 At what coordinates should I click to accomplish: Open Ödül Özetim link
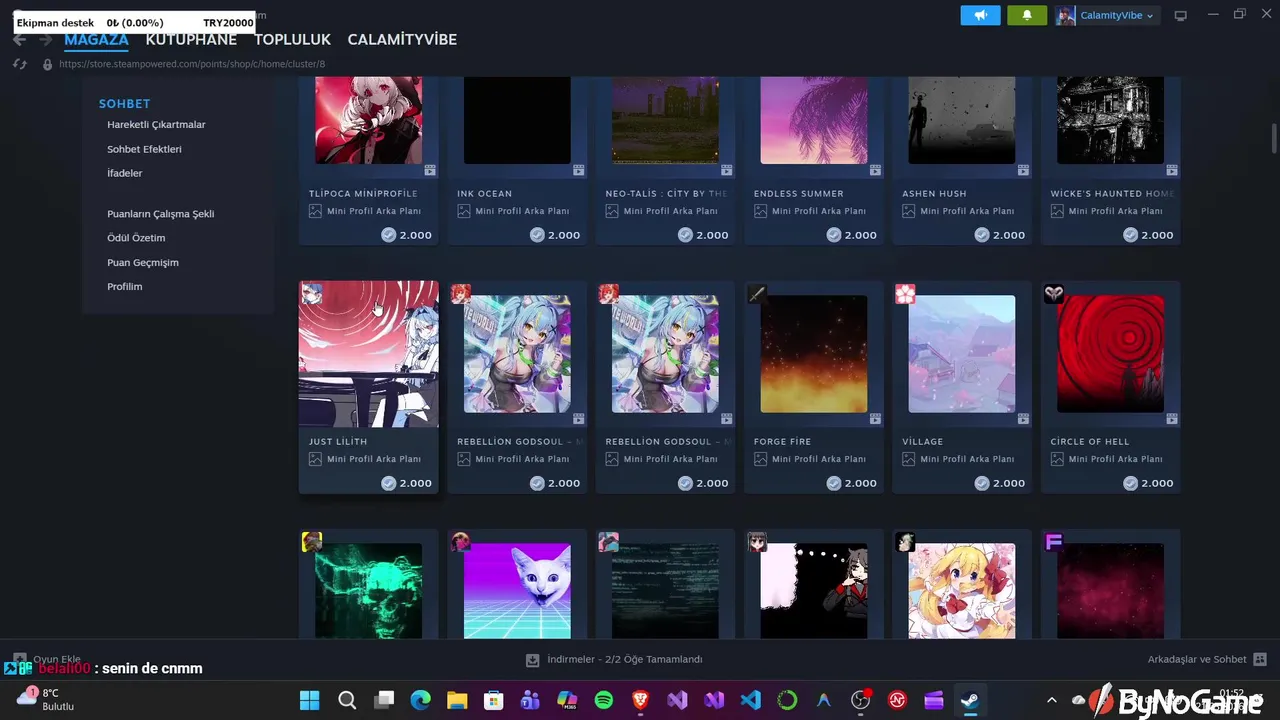(x=136, y=238)
